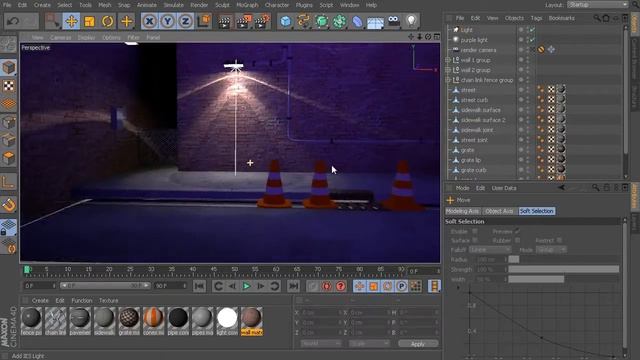Open the spline pen tool icon

pos(303,21)
